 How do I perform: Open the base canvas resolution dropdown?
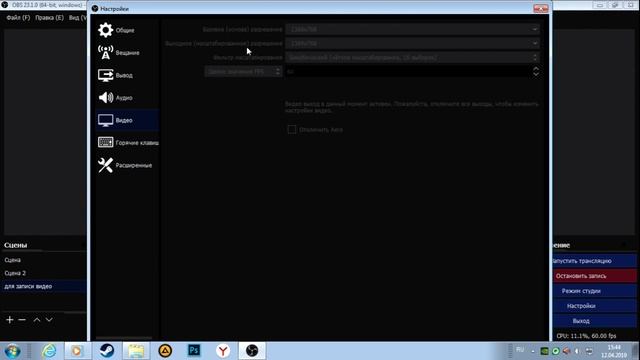[x=412, y=29]
